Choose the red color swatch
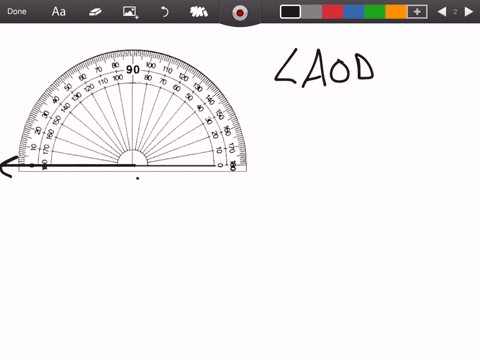The image size is (480, 360). point(333,12)
